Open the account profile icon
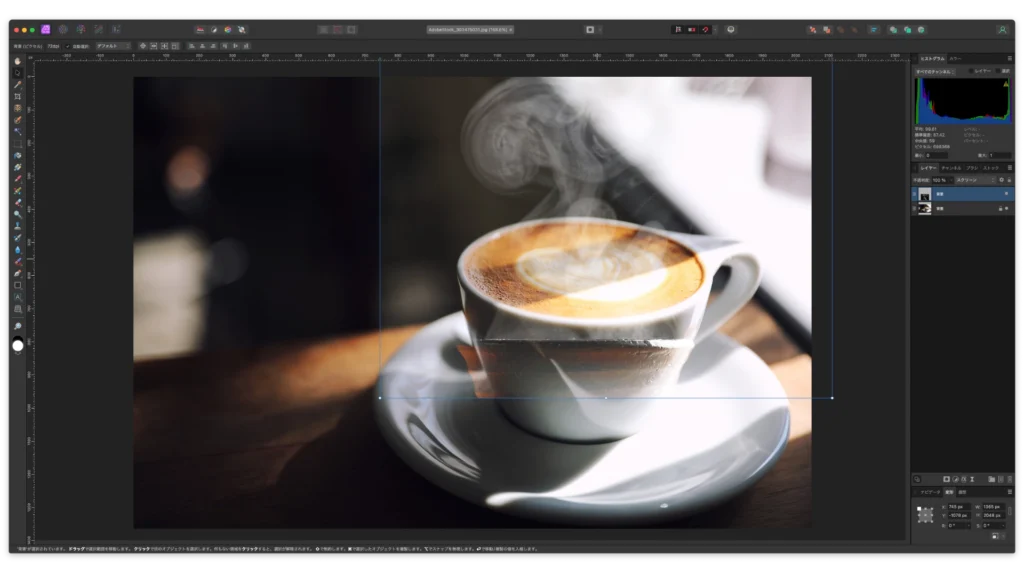1024x576 pixels. pyautogui.click(x=1002, y=30)
